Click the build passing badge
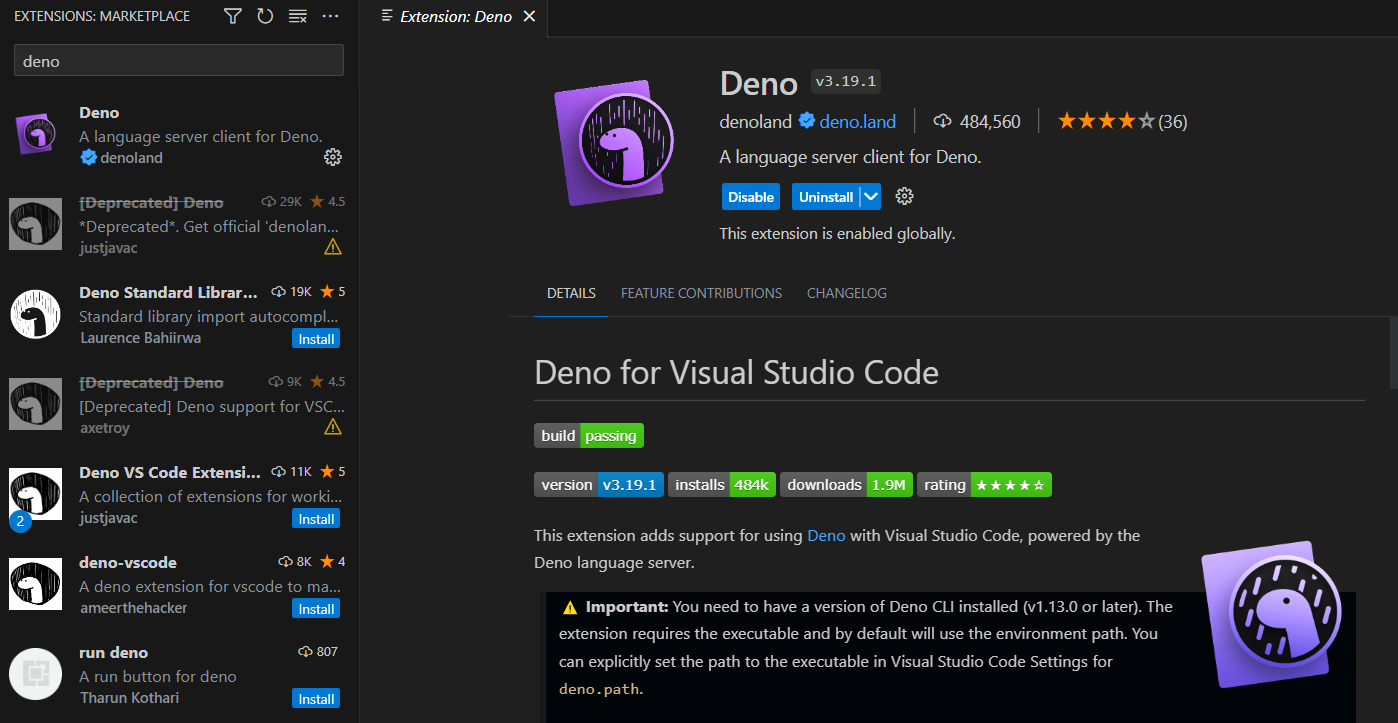The width and height of the screenshot is (1398, 723). point(589,435)
